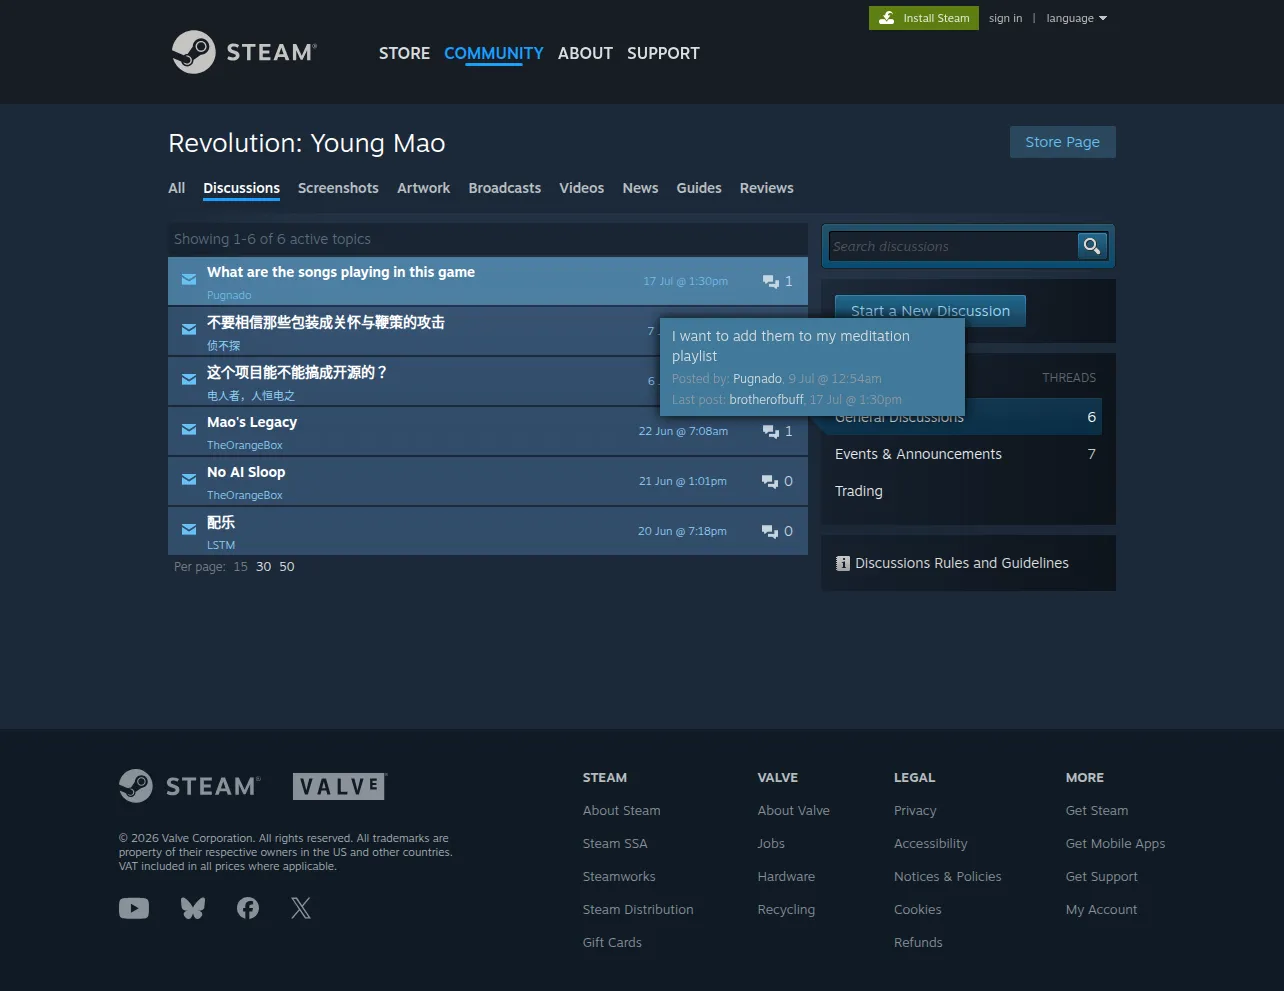Open the Bluesky butterfly icon in the footer

click(x=193, y=908)
